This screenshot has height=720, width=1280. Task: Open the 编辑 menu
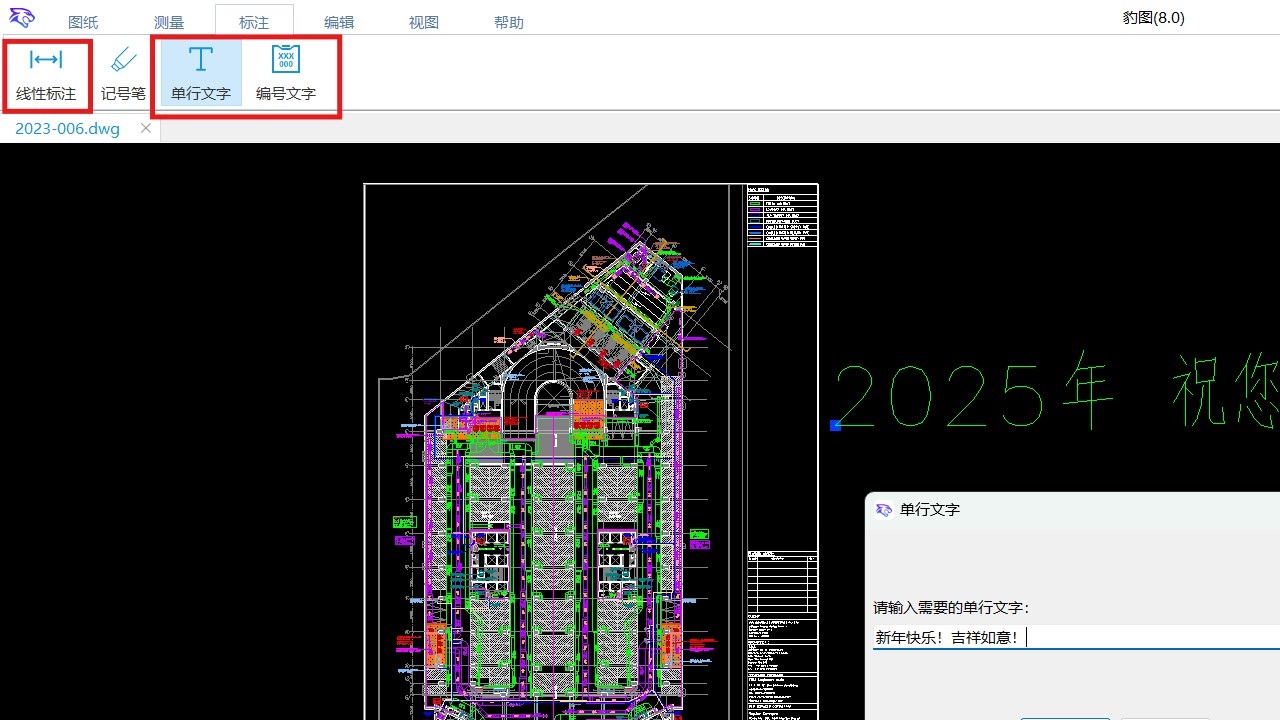tap(338, 21)
